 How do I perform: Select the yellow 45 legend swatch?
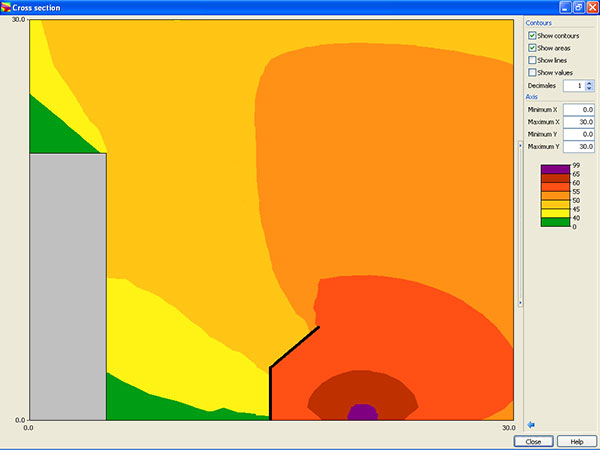click(x=555, y=213)
